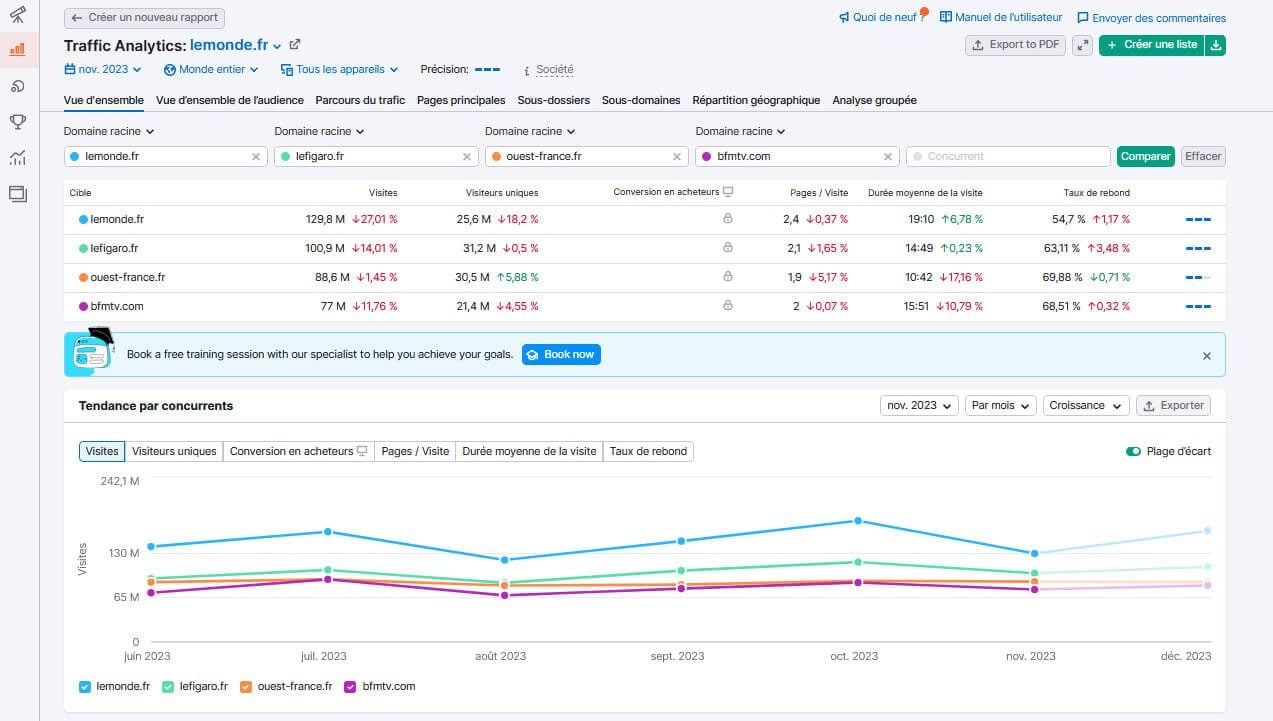Switch to Vue d'ensemble de l'audience tab
This screenshot has width=1273, height=721.
click(x=230, y=100)
